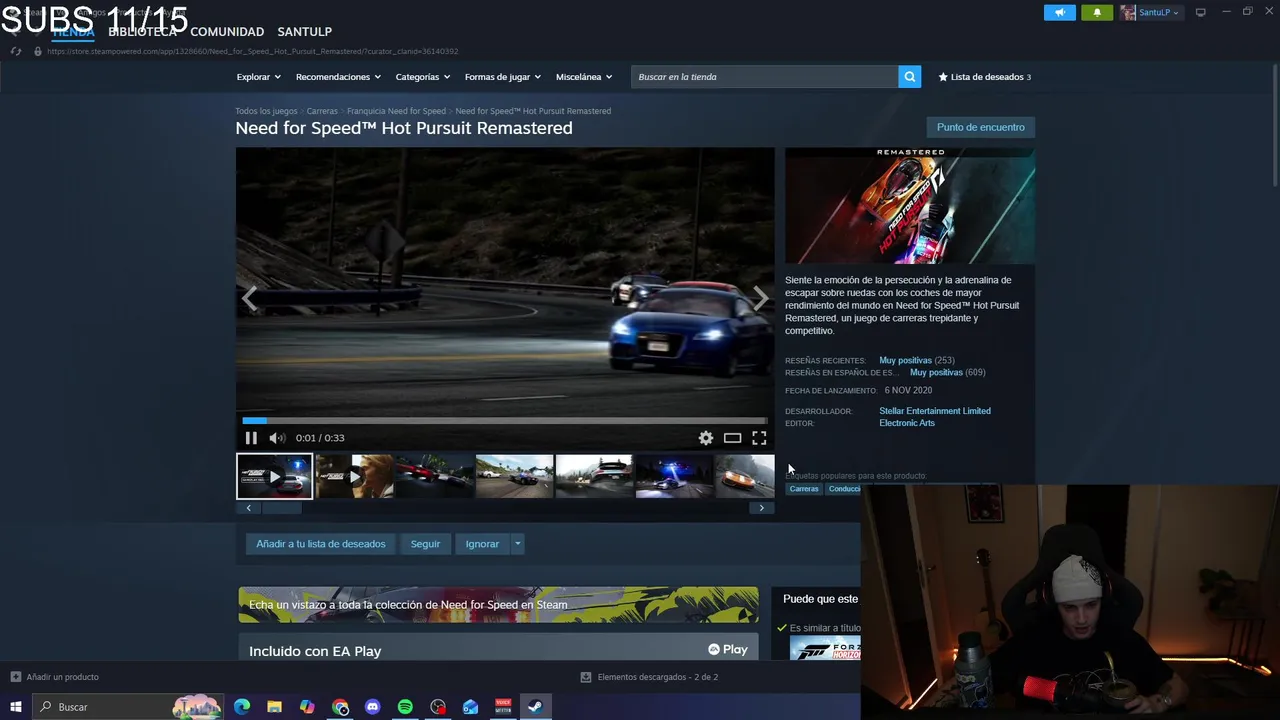Click the blue search magnifier button
1280x720 pixels.
tap(909, 77)
